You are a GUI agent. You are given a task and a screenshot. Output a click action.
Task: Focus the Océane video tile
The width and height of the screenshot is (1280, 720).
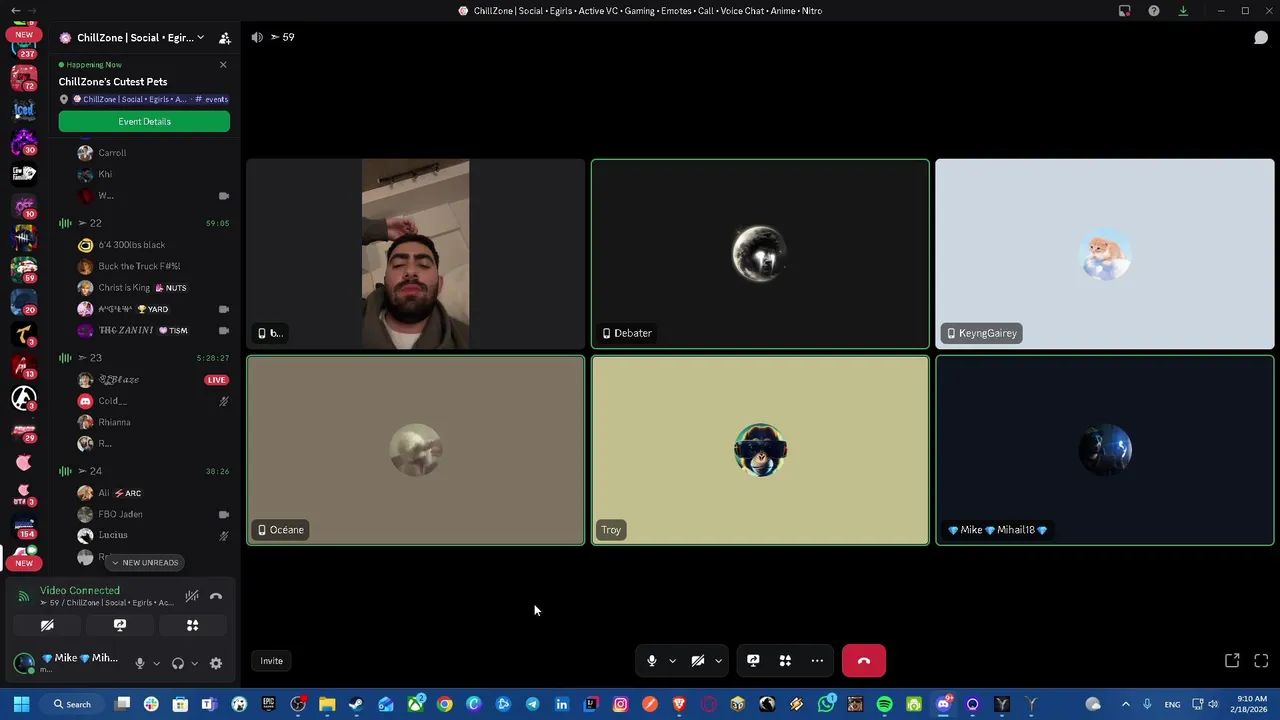coord(416,450)
